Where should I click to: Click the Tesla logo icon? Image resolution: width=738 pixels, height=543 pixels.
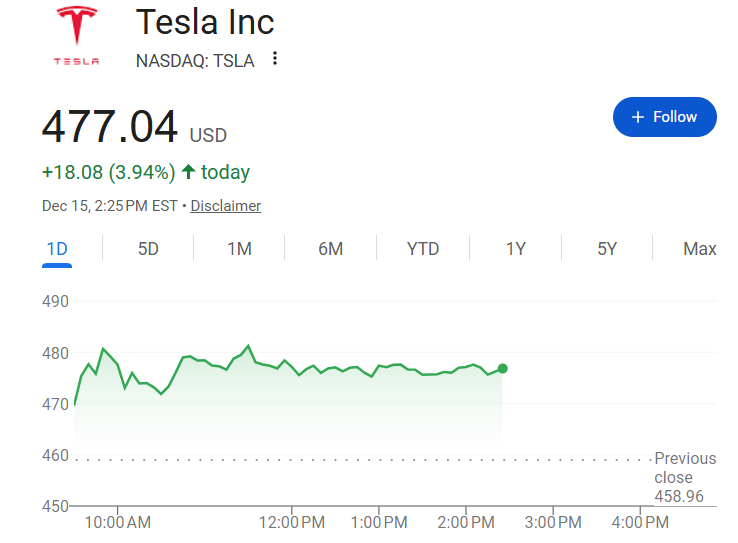pyautogui.click(x=77, y=35)
